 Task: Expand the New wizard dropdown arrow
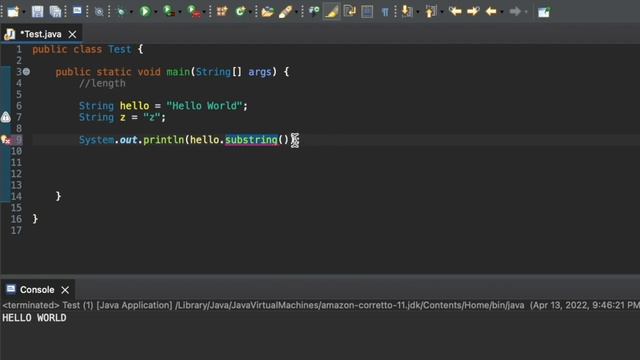coord(24,12)
